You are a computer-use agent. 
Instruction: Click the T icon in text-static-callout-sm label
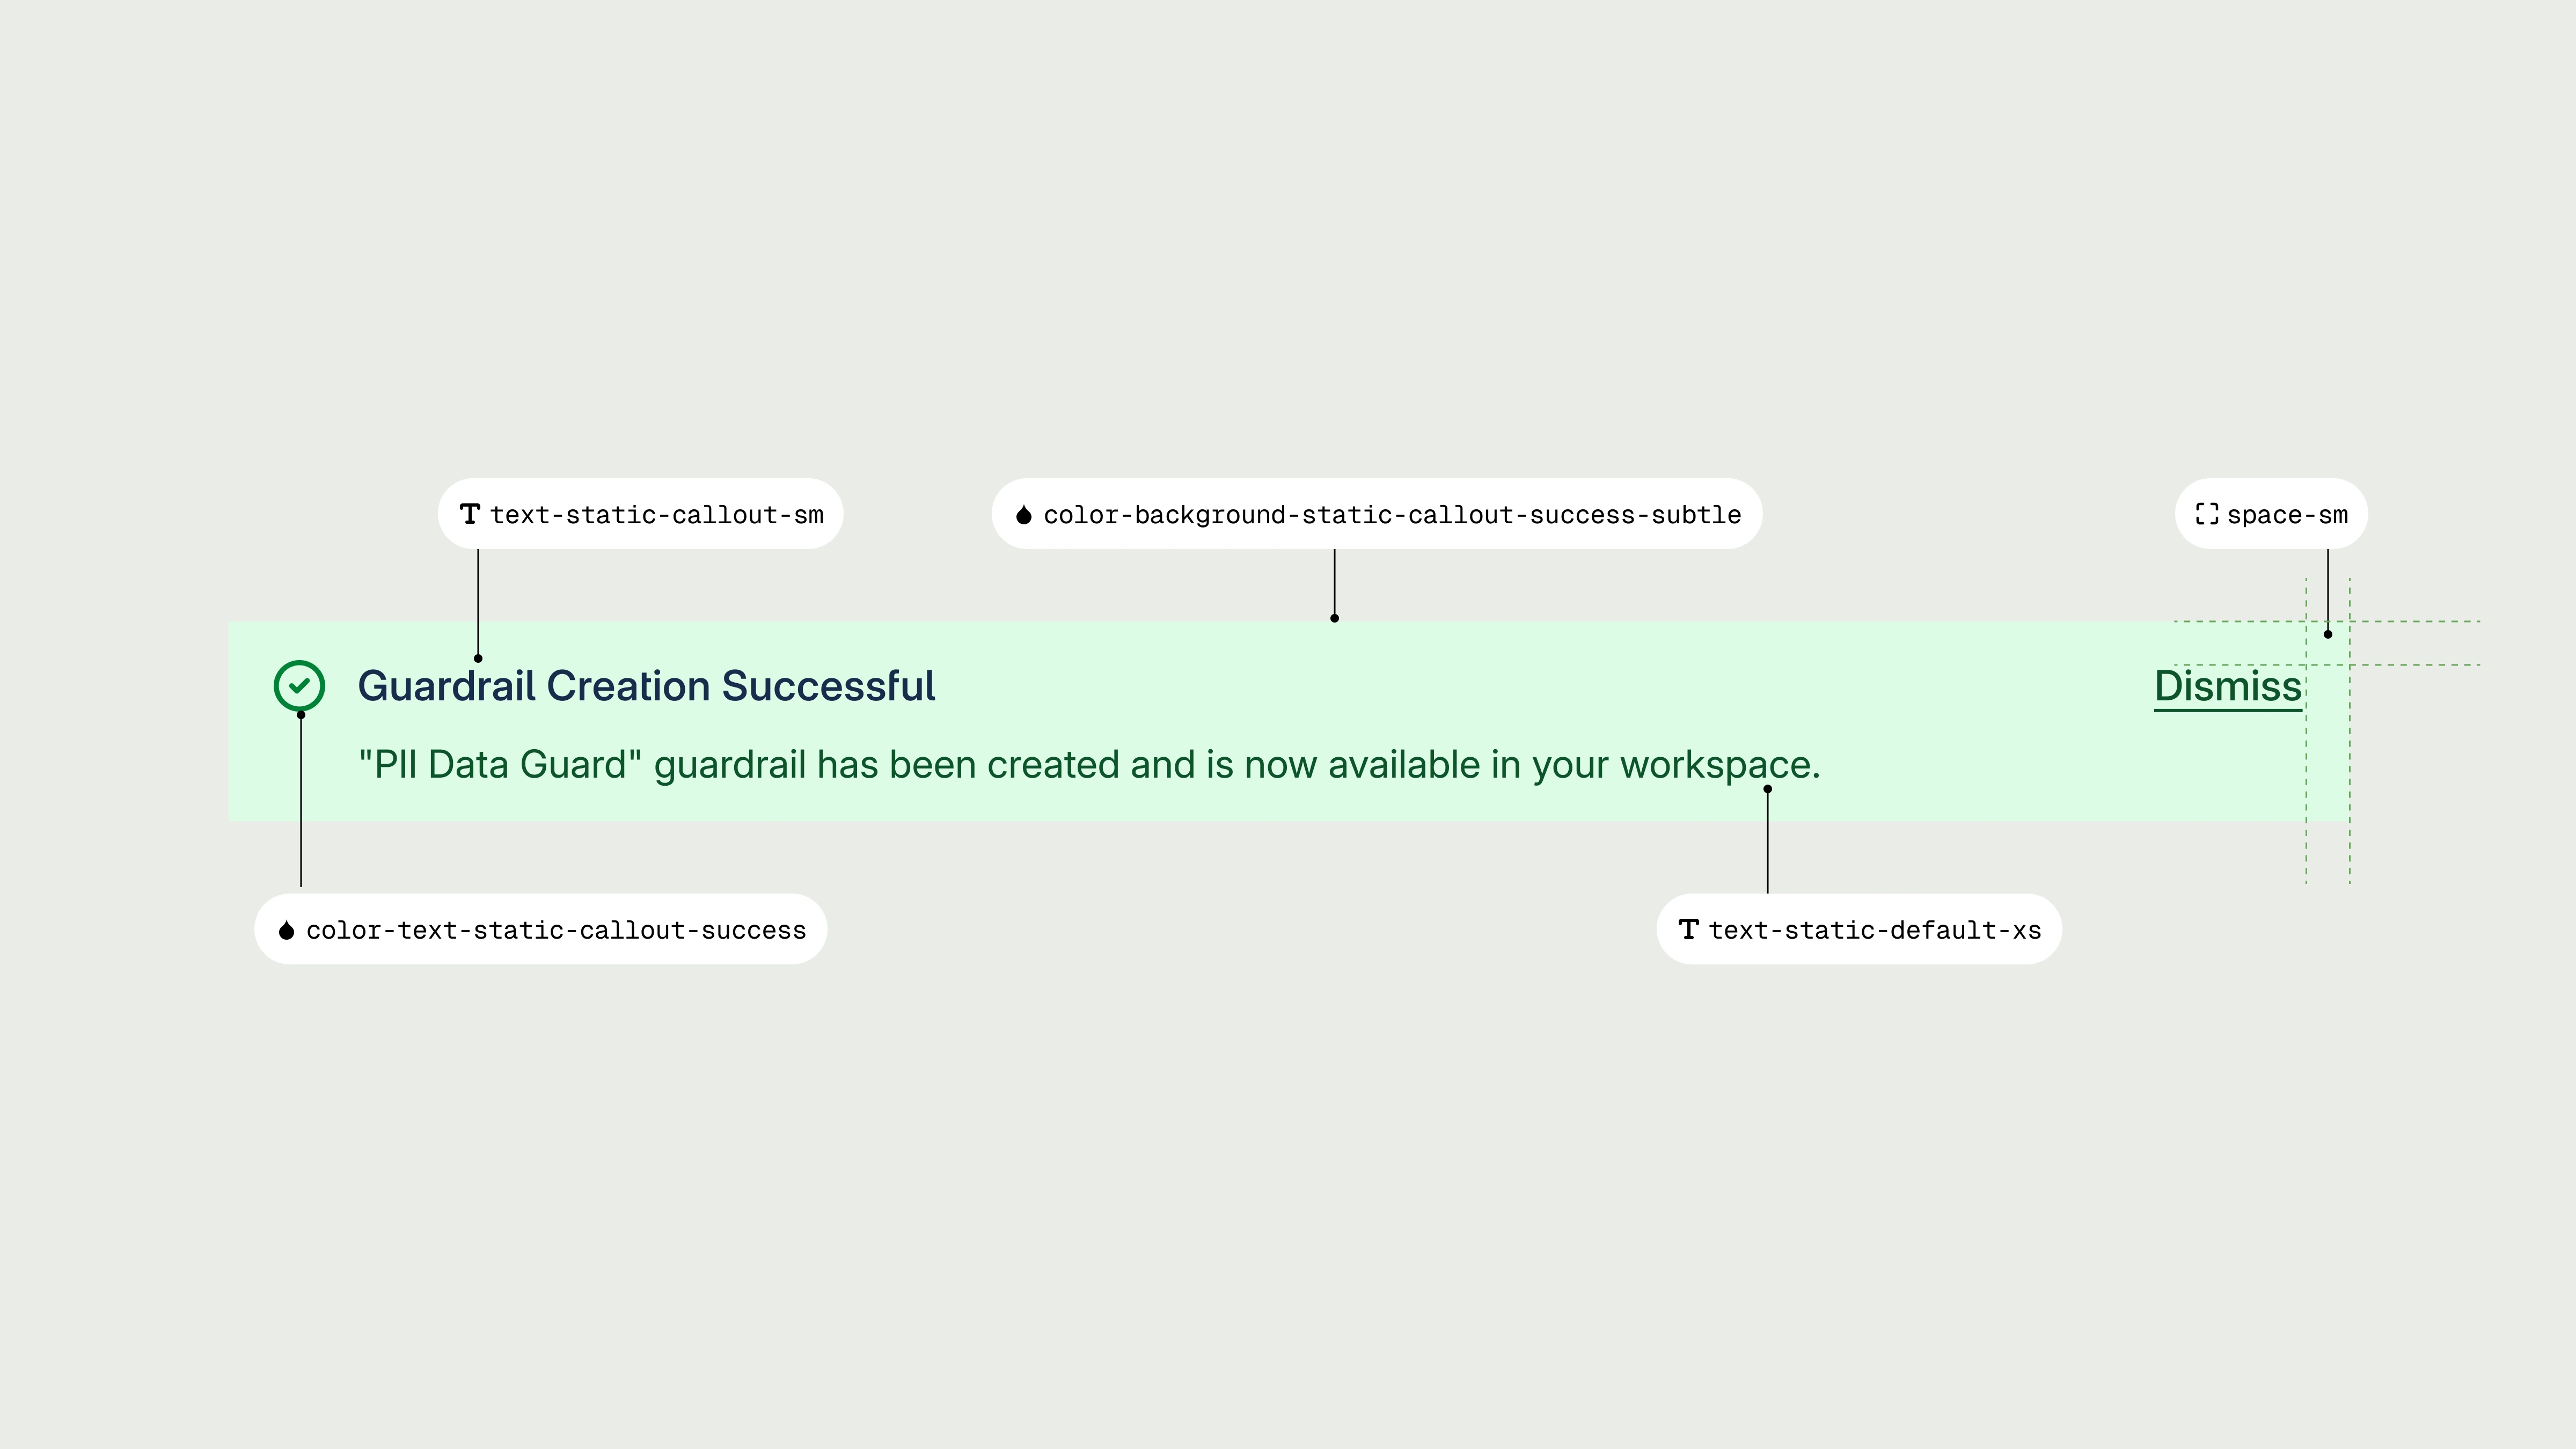click(469, 514)
